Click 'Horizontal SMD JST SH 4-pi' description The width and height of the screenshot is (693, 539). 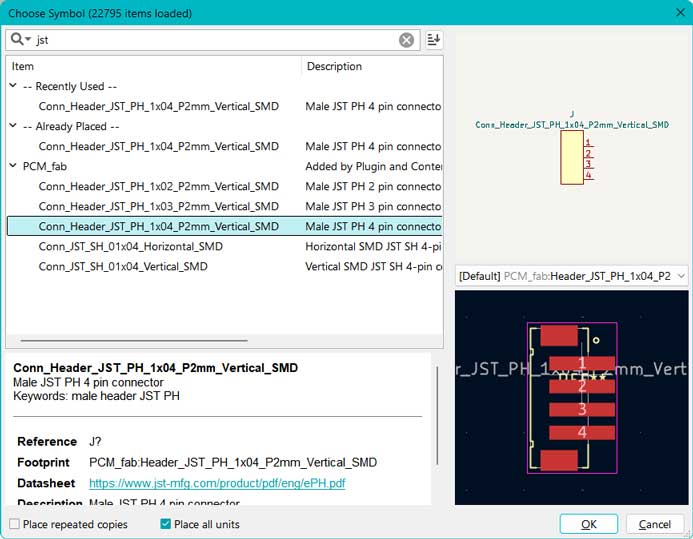point(373,247)
